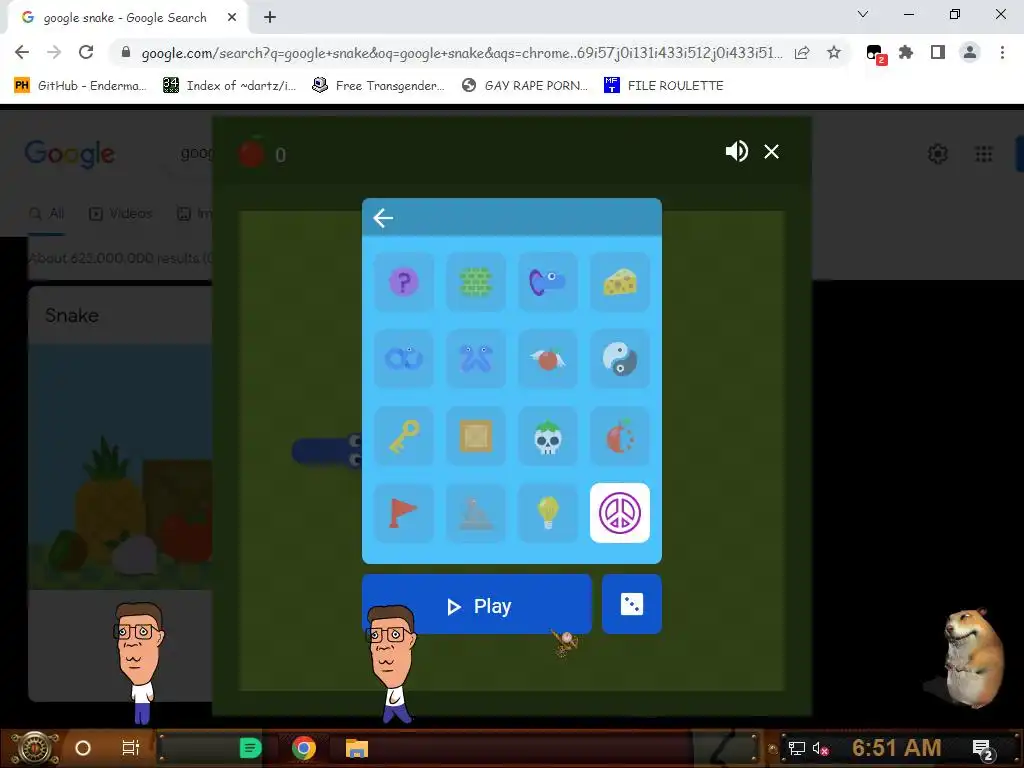Select the infinity loop snake mode
This screenshot has height=768, width=1024.
tap(404, 359)
